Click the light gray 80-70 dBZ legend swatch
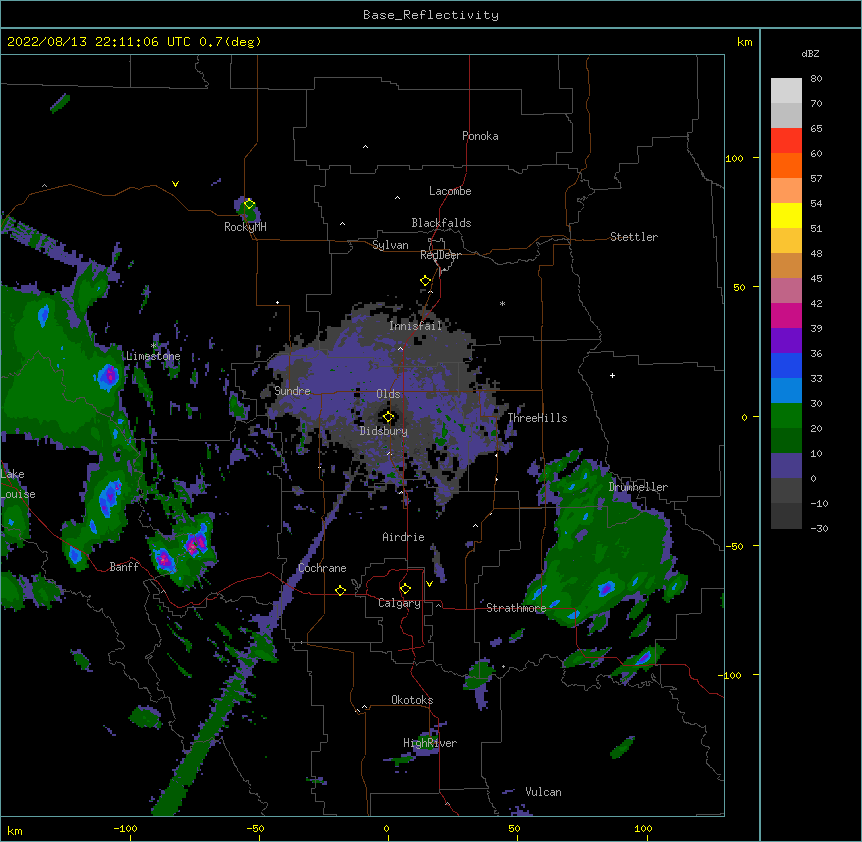Image resolution: width=862 pixels, height=842 pixels. (x=786, y=91)
